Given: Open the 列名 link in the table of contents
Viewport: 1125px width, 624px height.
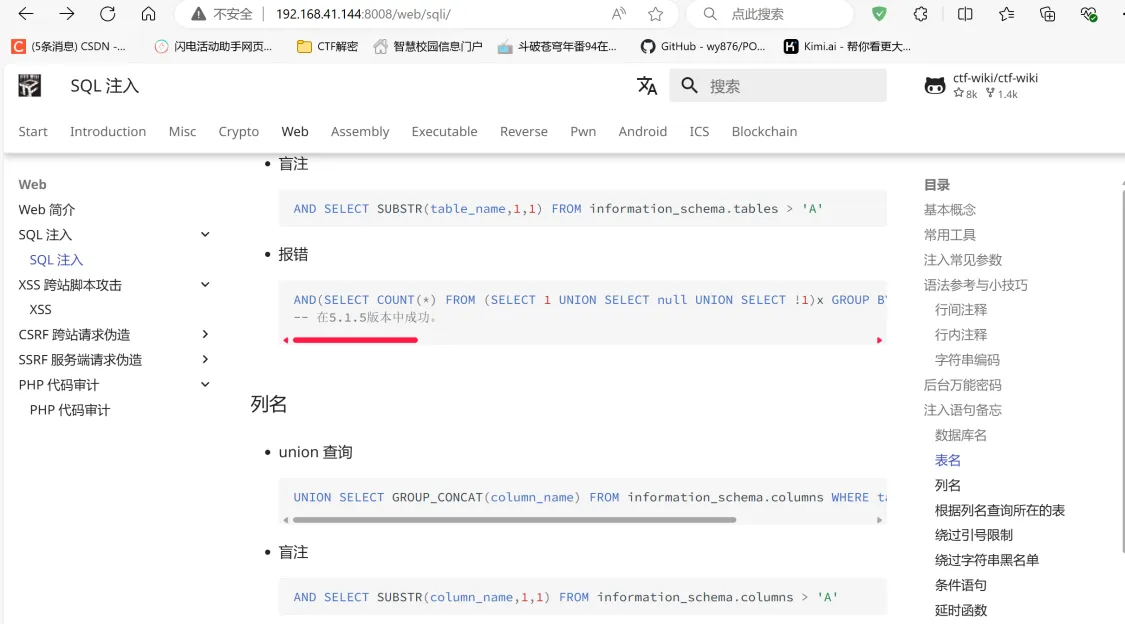Looking at the screenshot, I should (947, 485).
